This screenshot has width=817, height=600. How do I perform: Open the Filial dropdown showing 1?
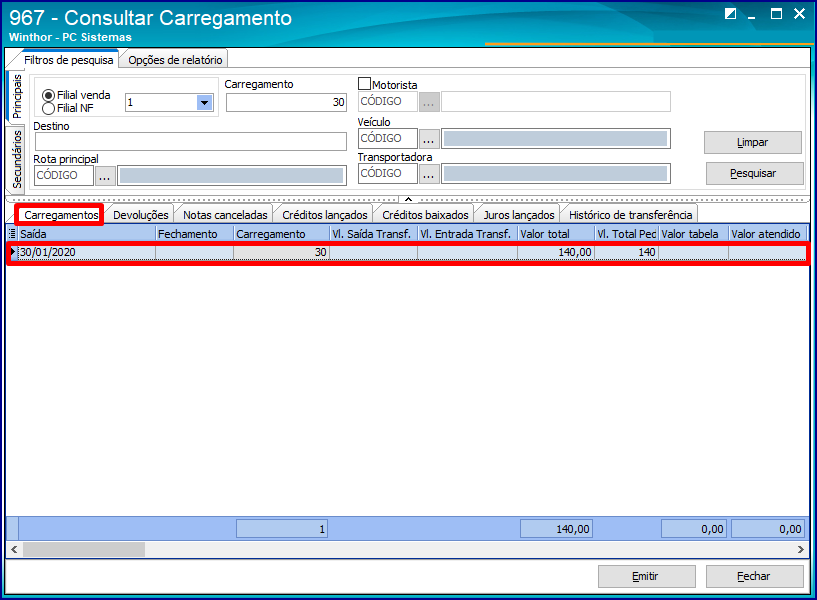pos(205,103)
